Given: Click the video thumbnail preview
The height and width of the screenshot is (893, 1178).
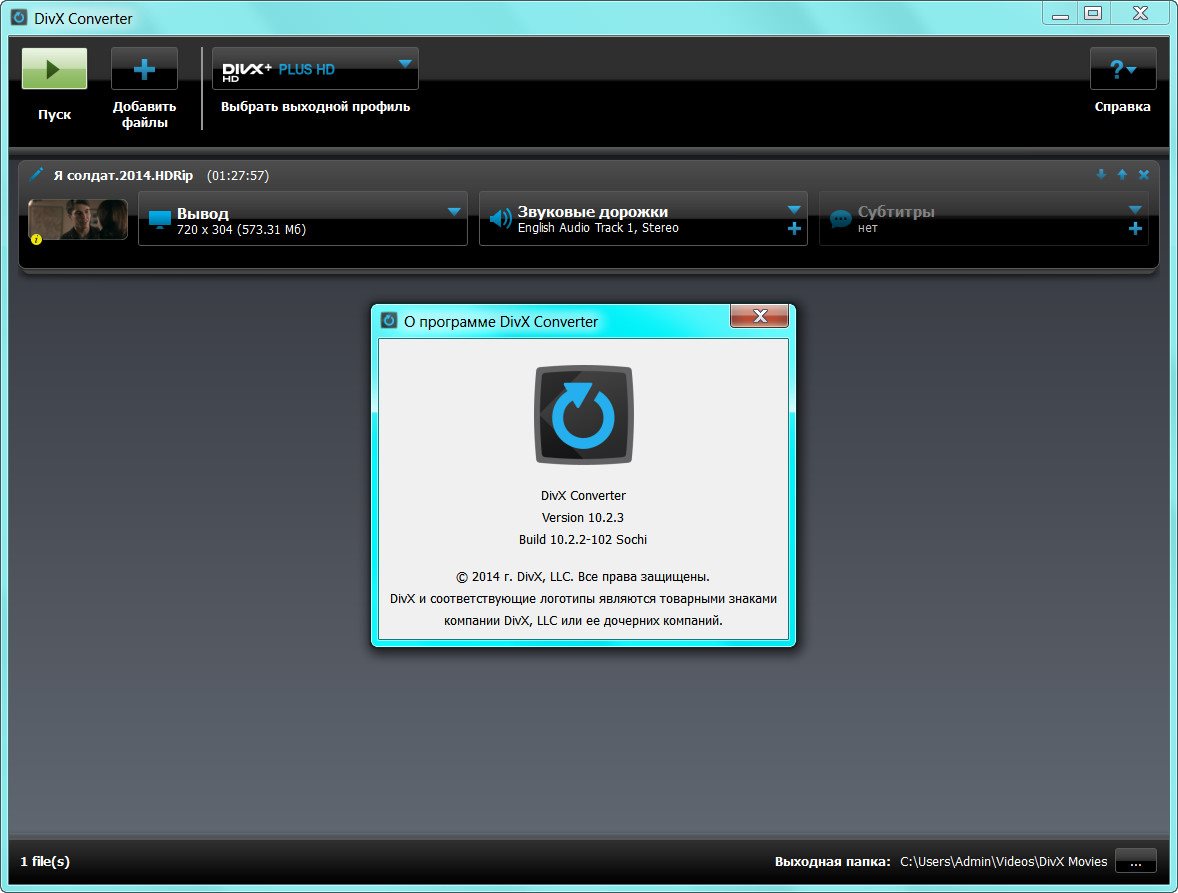Looking at the screenshot, I should click(78, 219).
